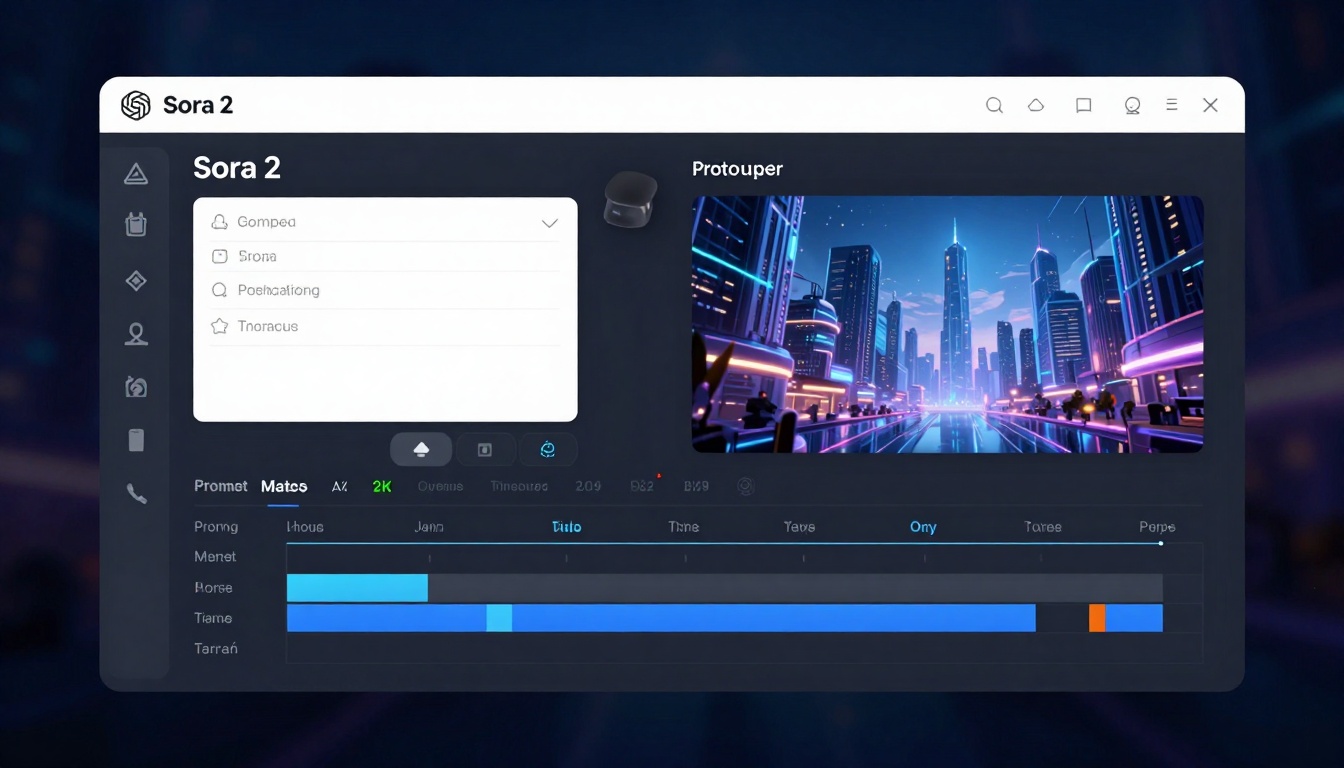Screen dimensions: 1344x768
Task: Select the solid rectangle device icon in the sidebar
Action: tap(136, 440)
